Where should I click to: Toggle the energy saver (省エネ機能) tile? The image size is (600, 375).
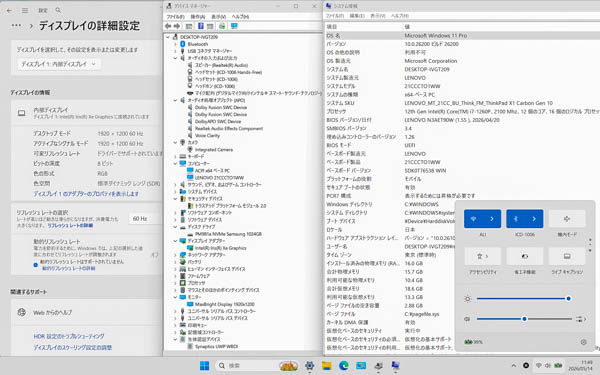pyautogui.click(x=525, y=256)
